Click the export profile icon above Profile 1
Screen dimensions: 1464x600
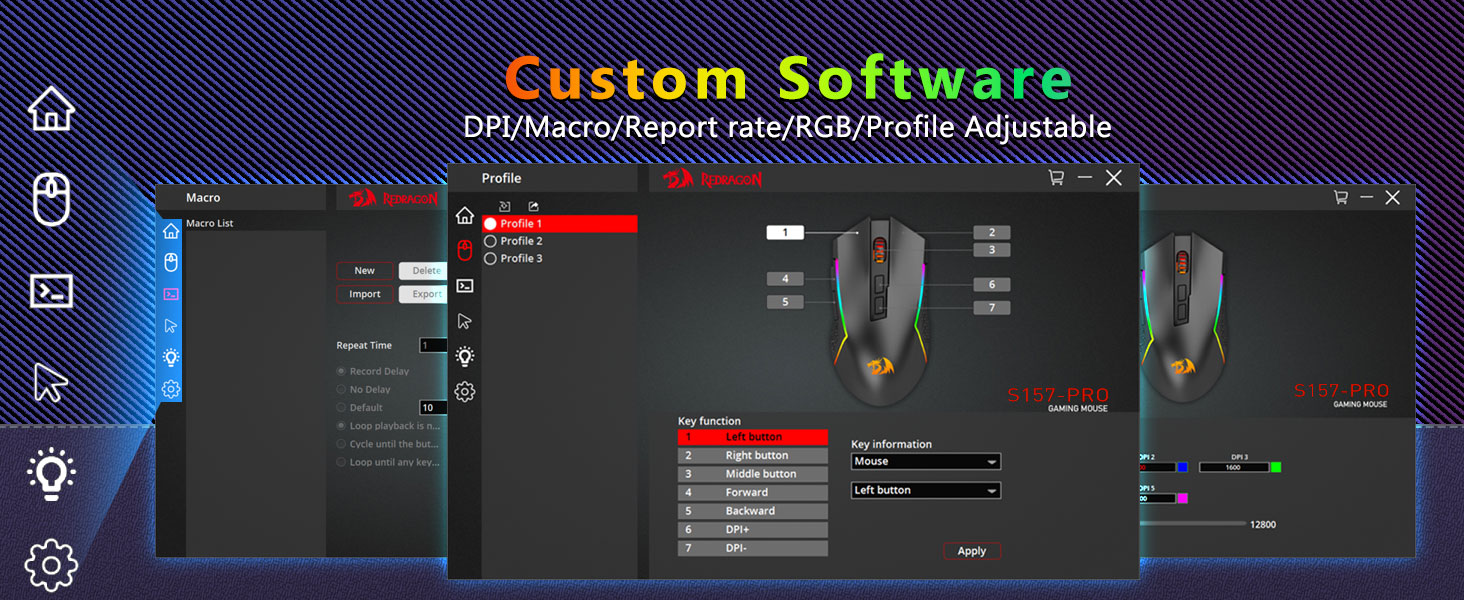tap(533, 206)
